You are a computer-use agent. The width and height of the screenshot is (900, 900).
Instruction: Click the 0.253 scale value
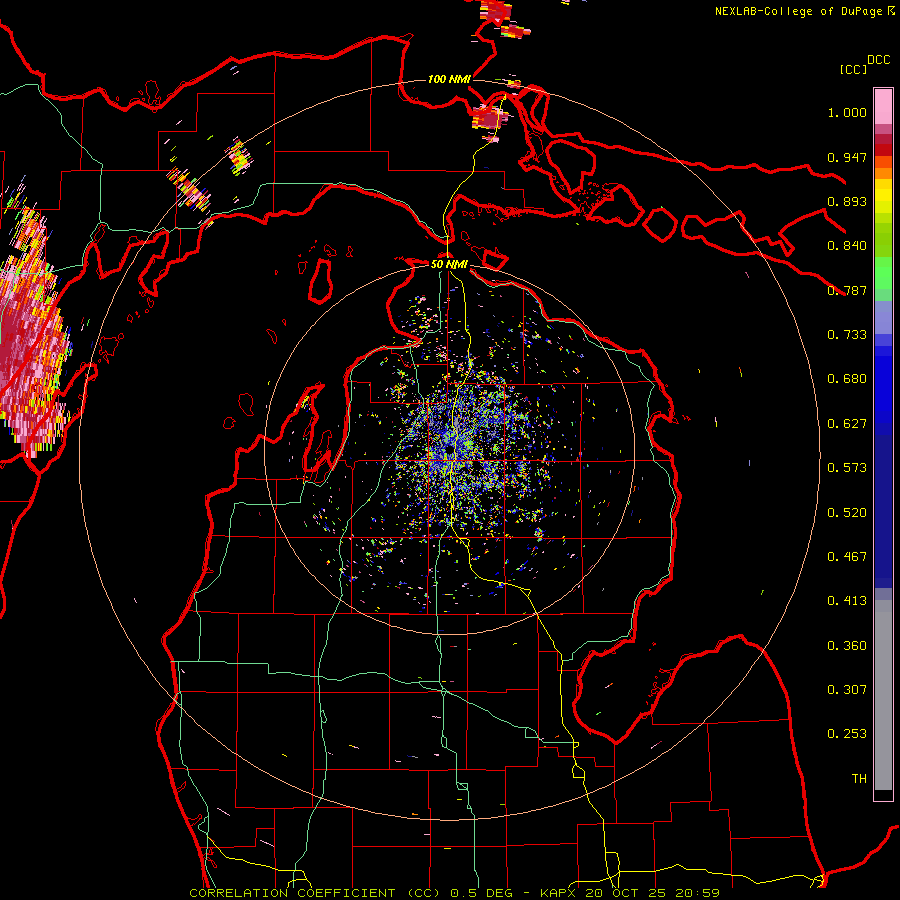[847, 734]
